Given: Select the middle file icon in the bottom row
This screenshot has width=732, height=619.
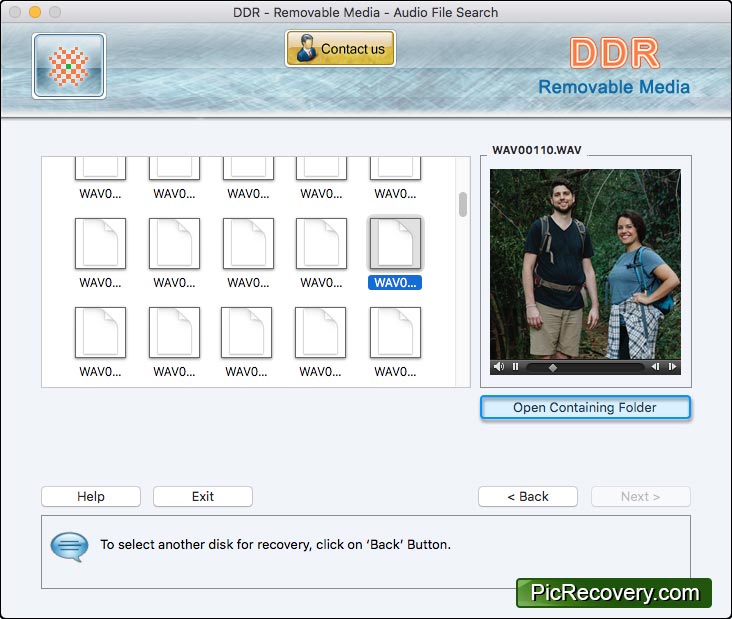Looking at the screenshot, I should point(246,332).
